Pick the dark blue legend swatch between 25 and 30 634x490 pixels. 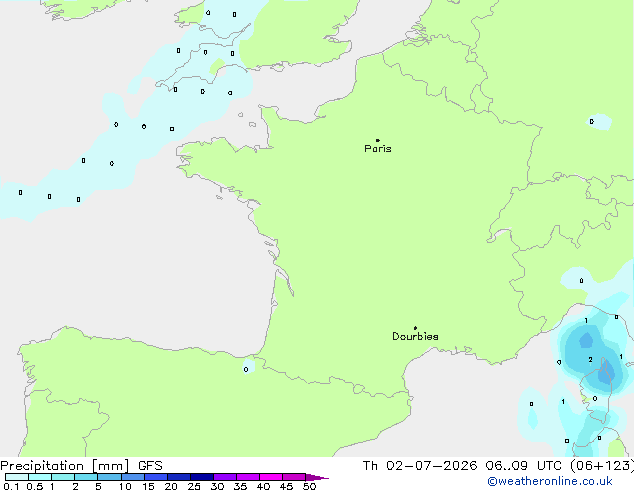[202, 477]
